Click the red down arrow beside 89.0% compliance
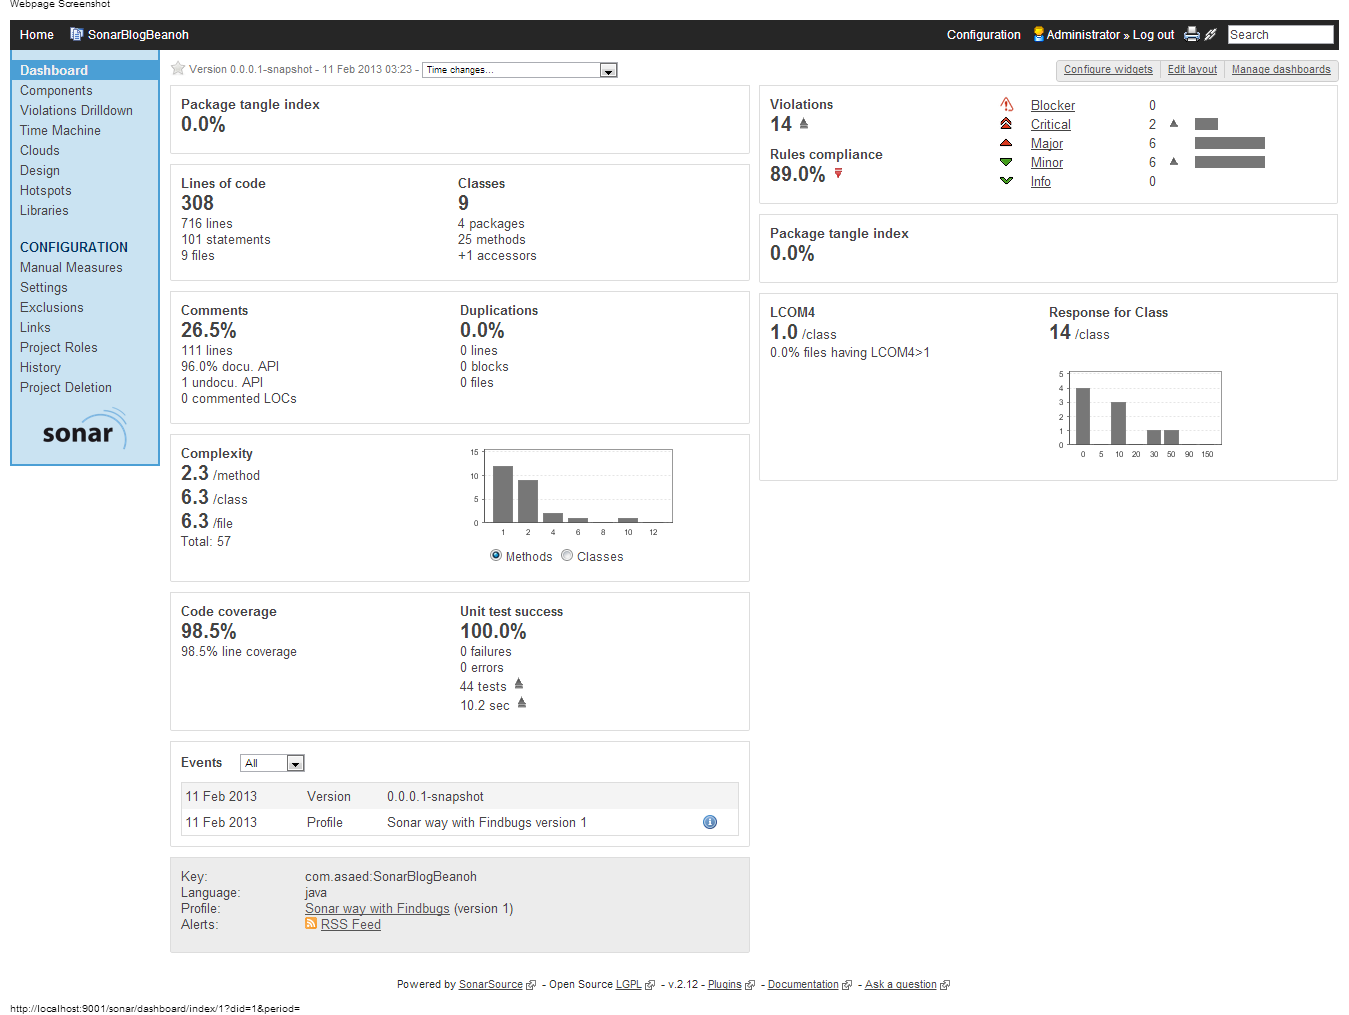The width and height of the screenshot is (1349, 1015). 838,173
